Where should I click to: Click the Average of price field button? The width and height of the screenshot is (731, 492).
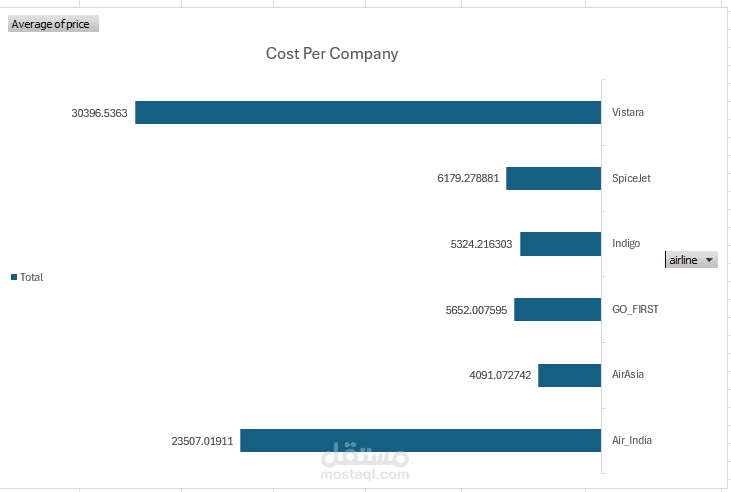pos(53,24)
